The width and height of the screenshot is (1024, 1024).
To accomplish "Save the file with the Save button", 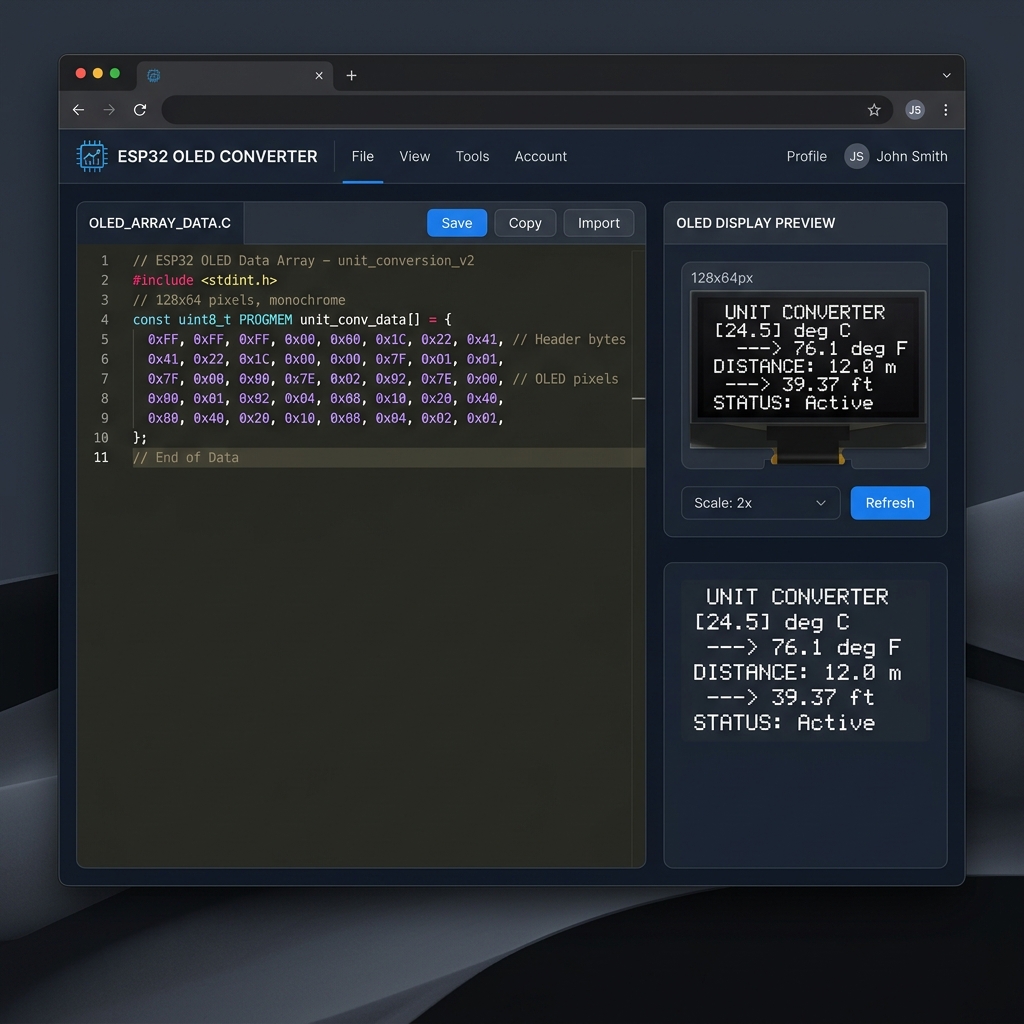I will (456, 223).
